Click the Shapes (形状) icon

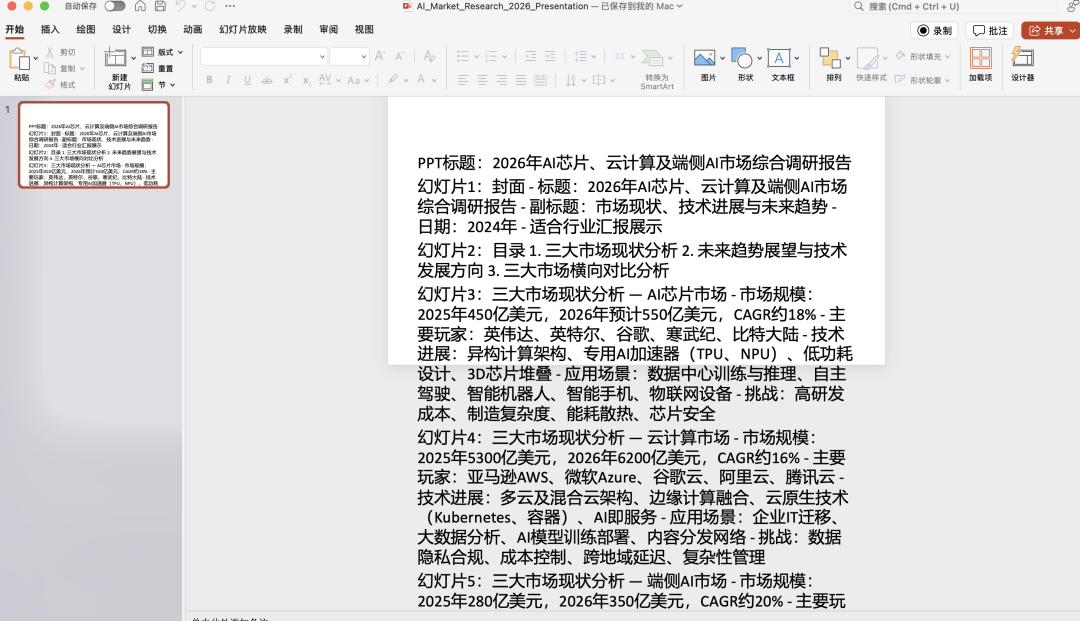tap(742, 59)
